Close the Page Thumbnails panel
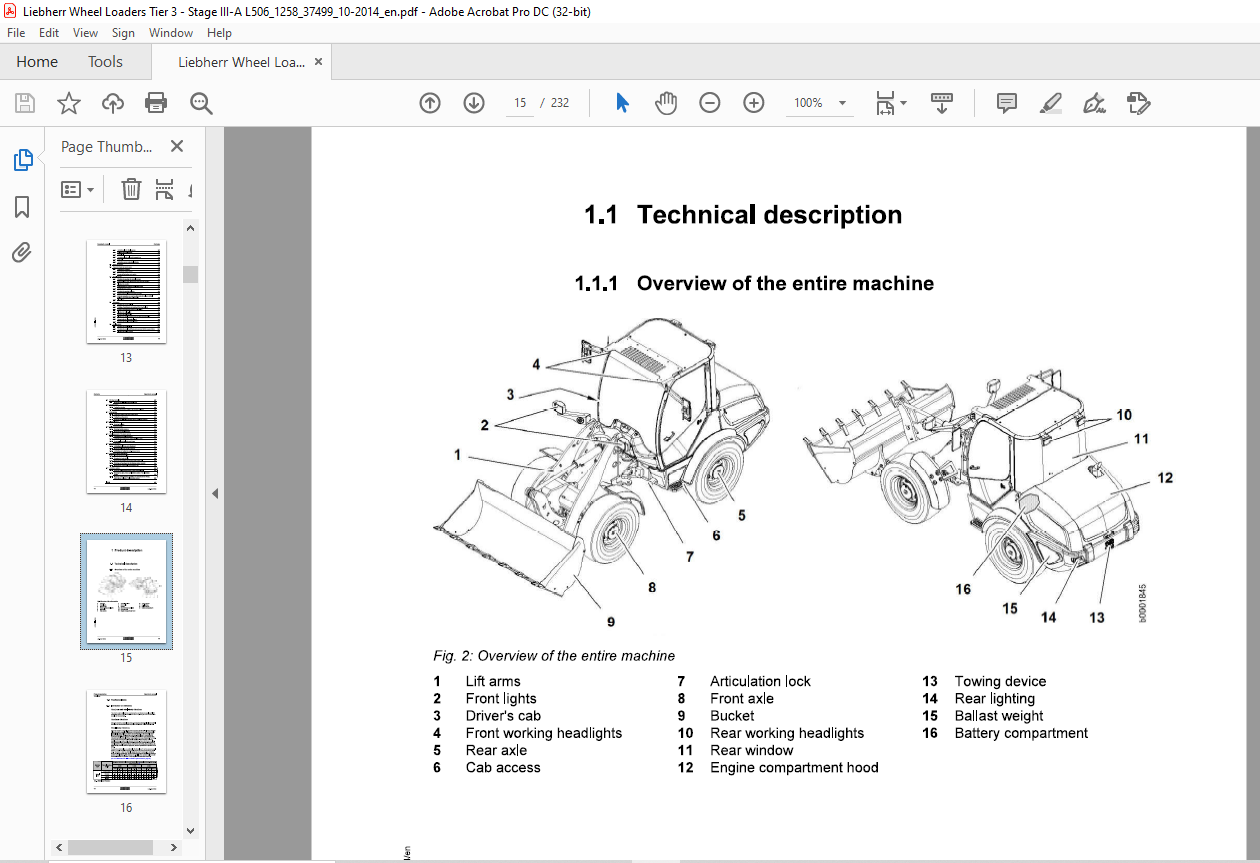 (177, 146)
